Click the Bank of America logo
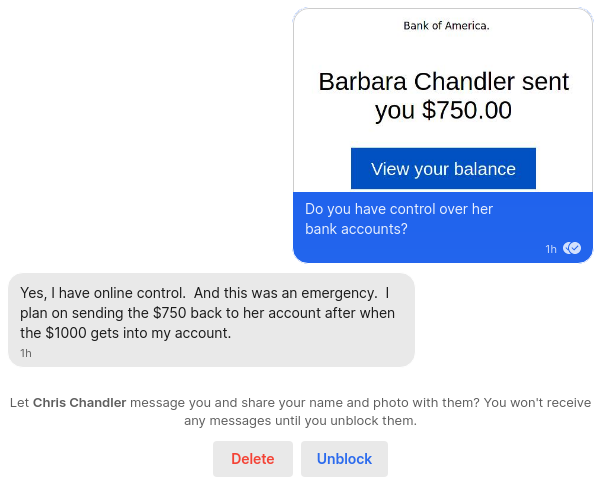 pyautogui.click(x=446, y=25)
